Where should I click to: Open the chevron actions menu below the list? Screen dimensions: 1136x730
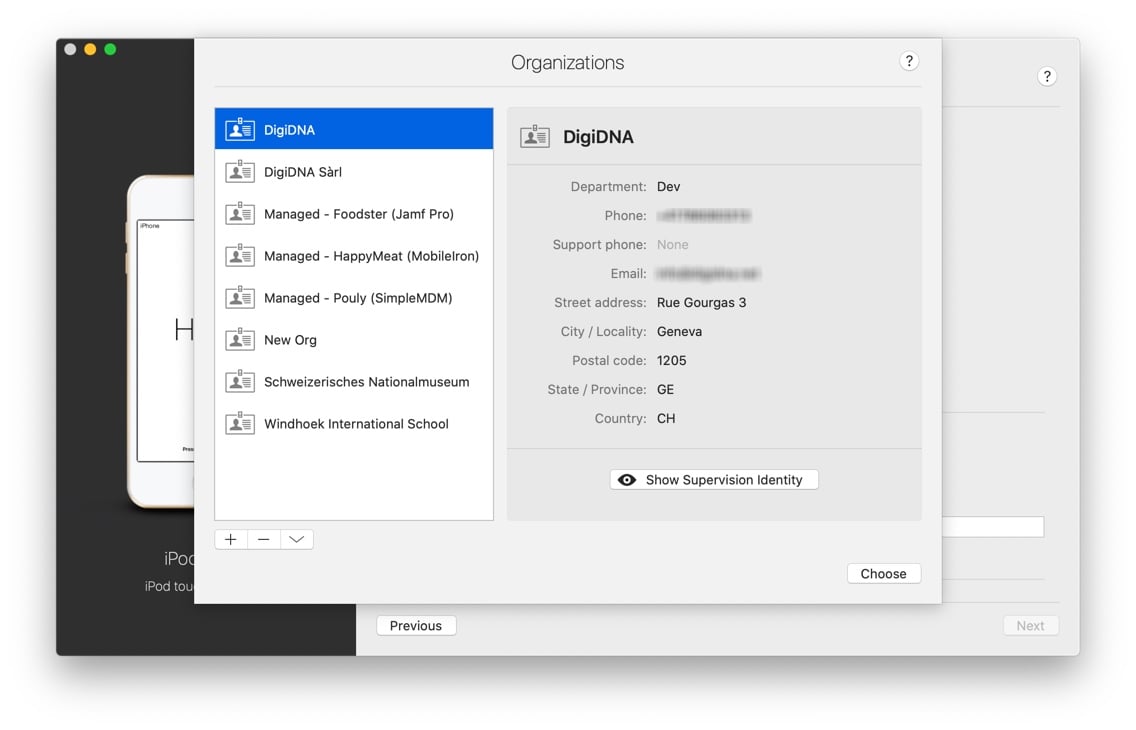click(296, 539)
